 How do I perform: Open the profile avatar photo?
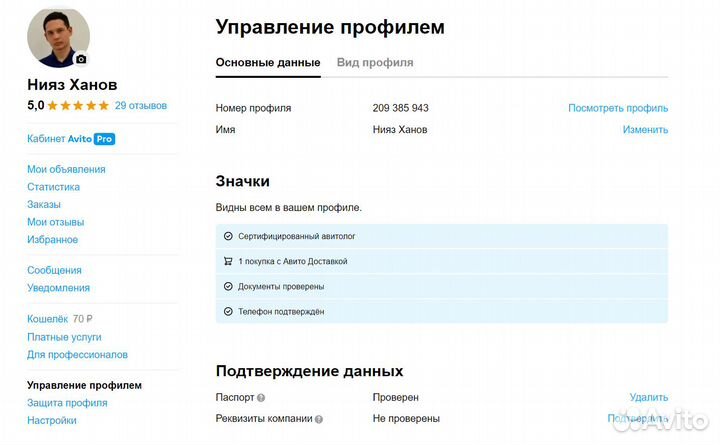(x=57, y=38)
